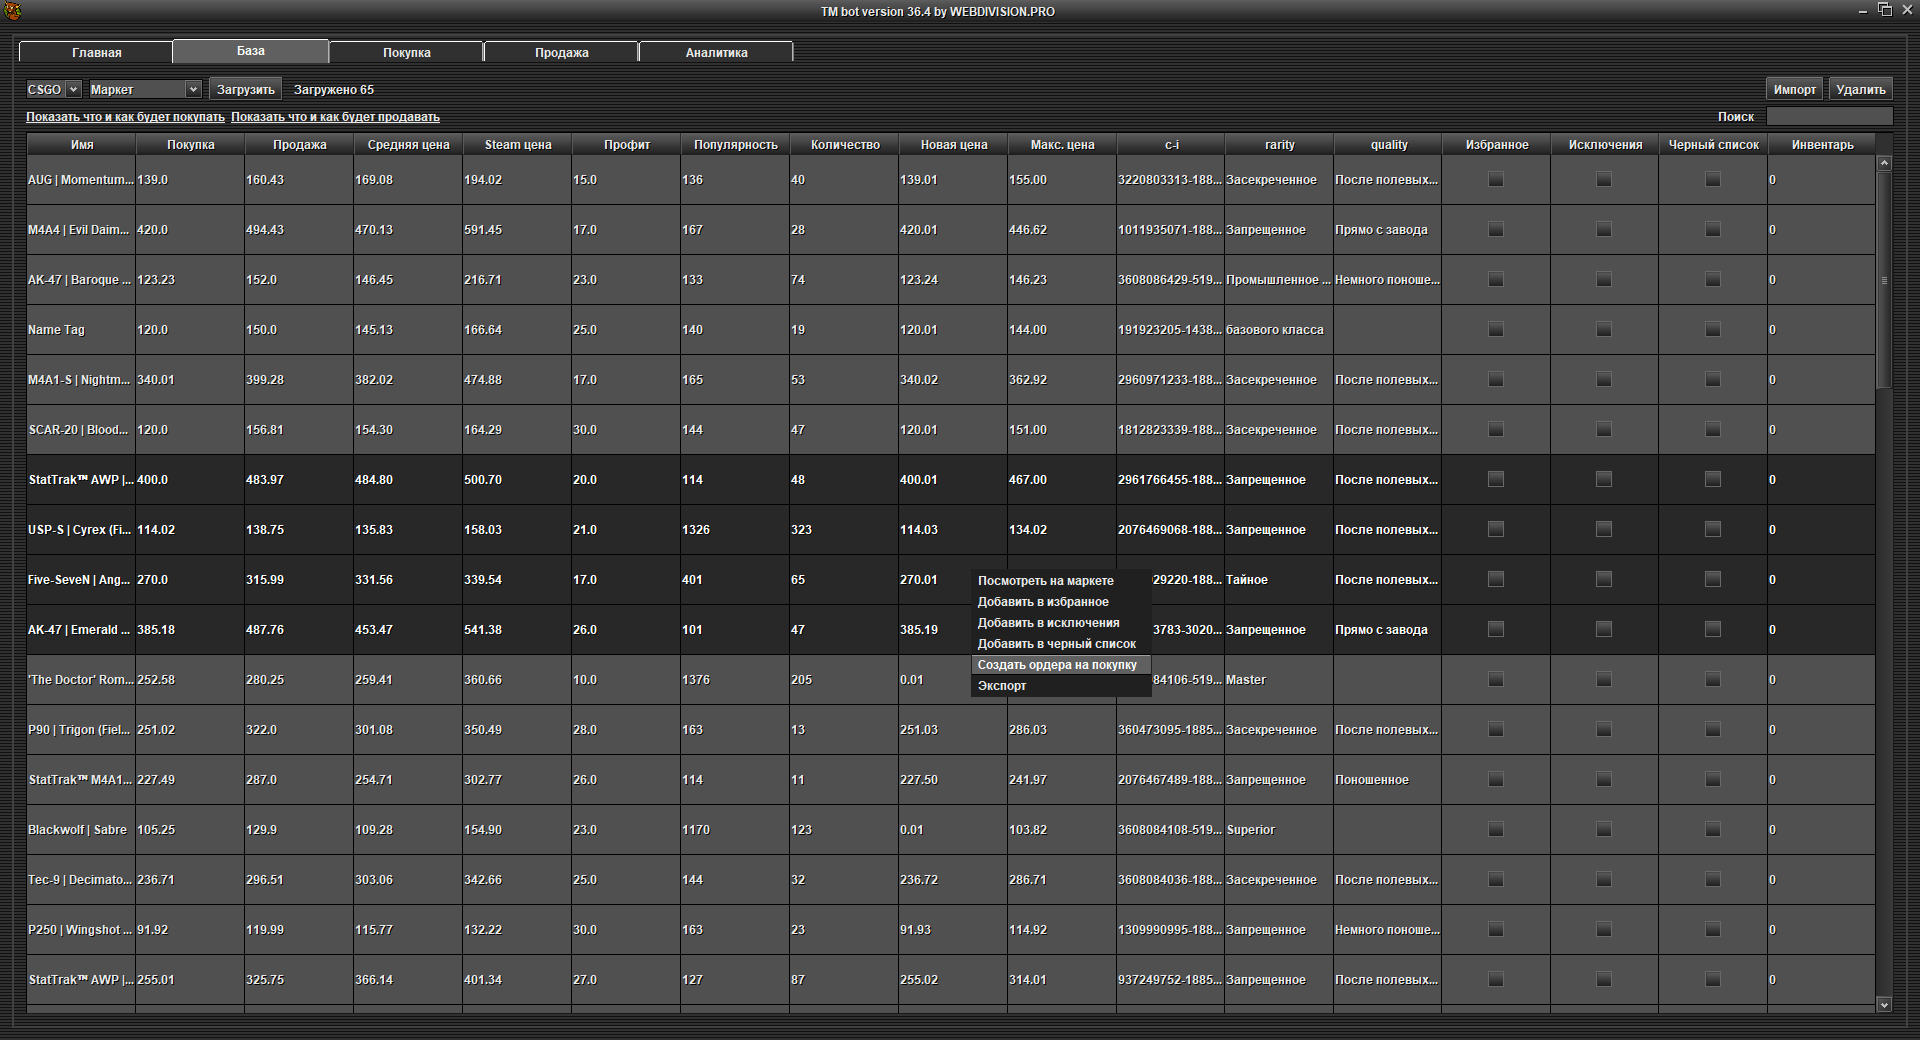1920x1040 pixels.
Task: Sort by the Профит column header
Action: pos(626,145)
